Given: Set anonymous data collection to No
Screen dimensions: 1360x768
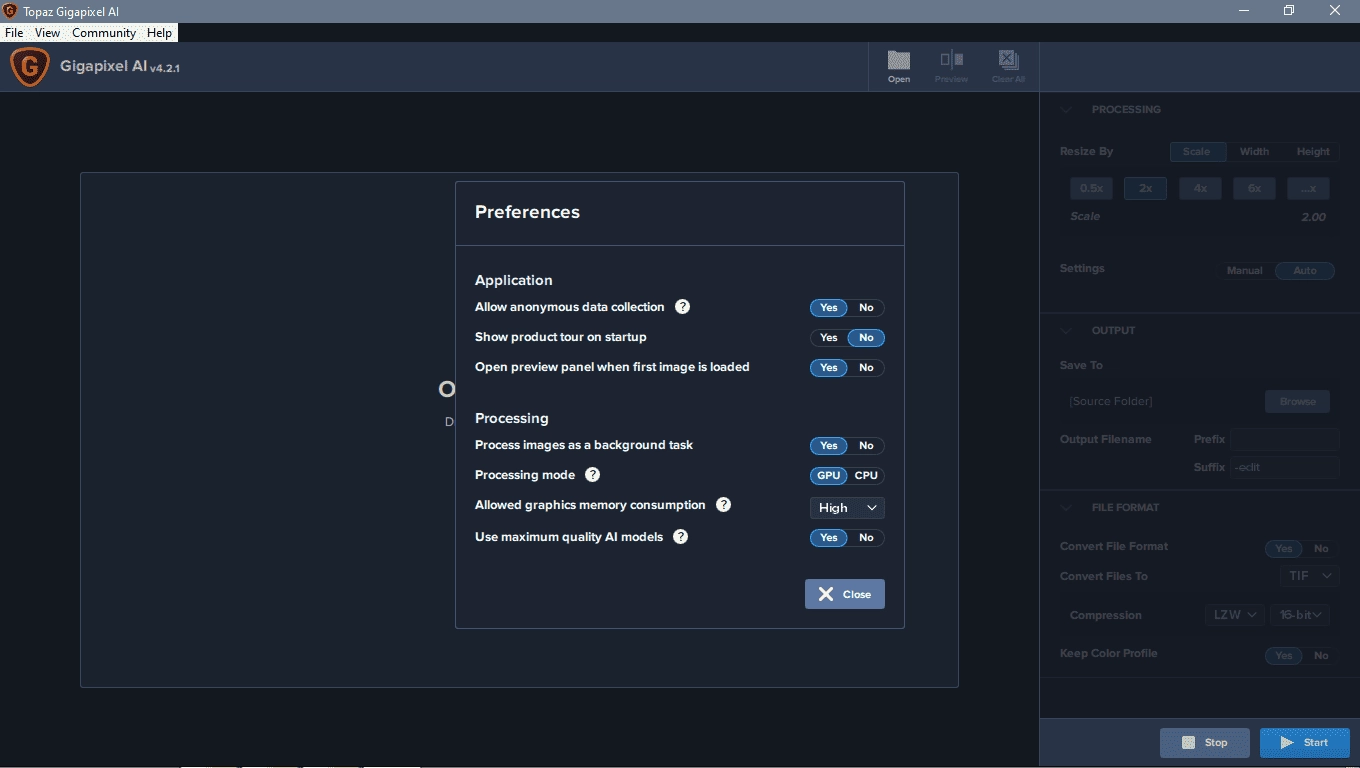Looking at the screenshot, I should (x=866, y=308).
